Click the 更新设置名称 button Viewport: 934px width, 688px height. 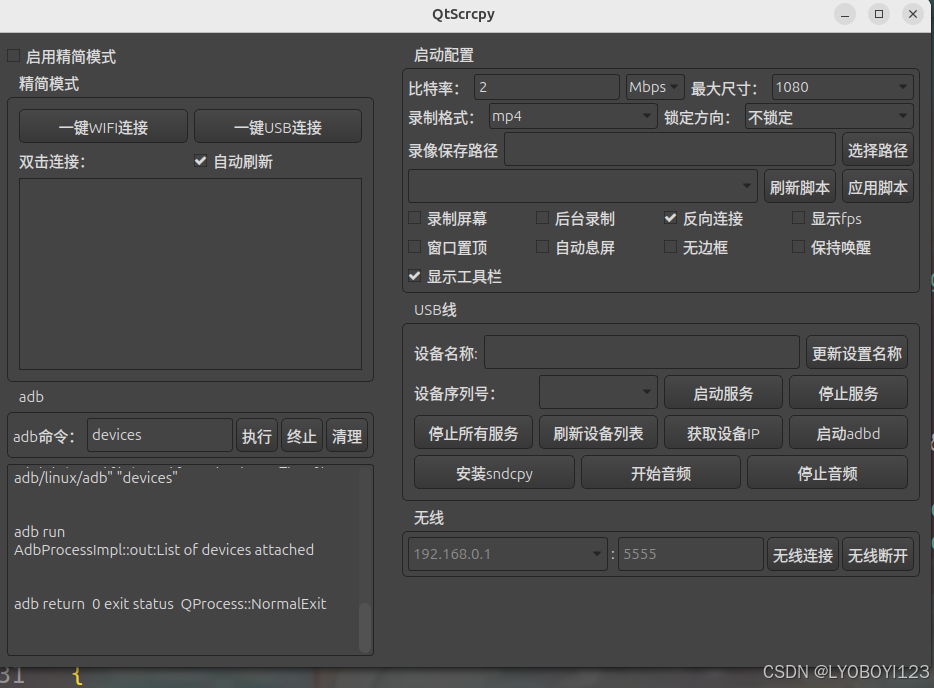pyautogui.click(x=857, y=353)
